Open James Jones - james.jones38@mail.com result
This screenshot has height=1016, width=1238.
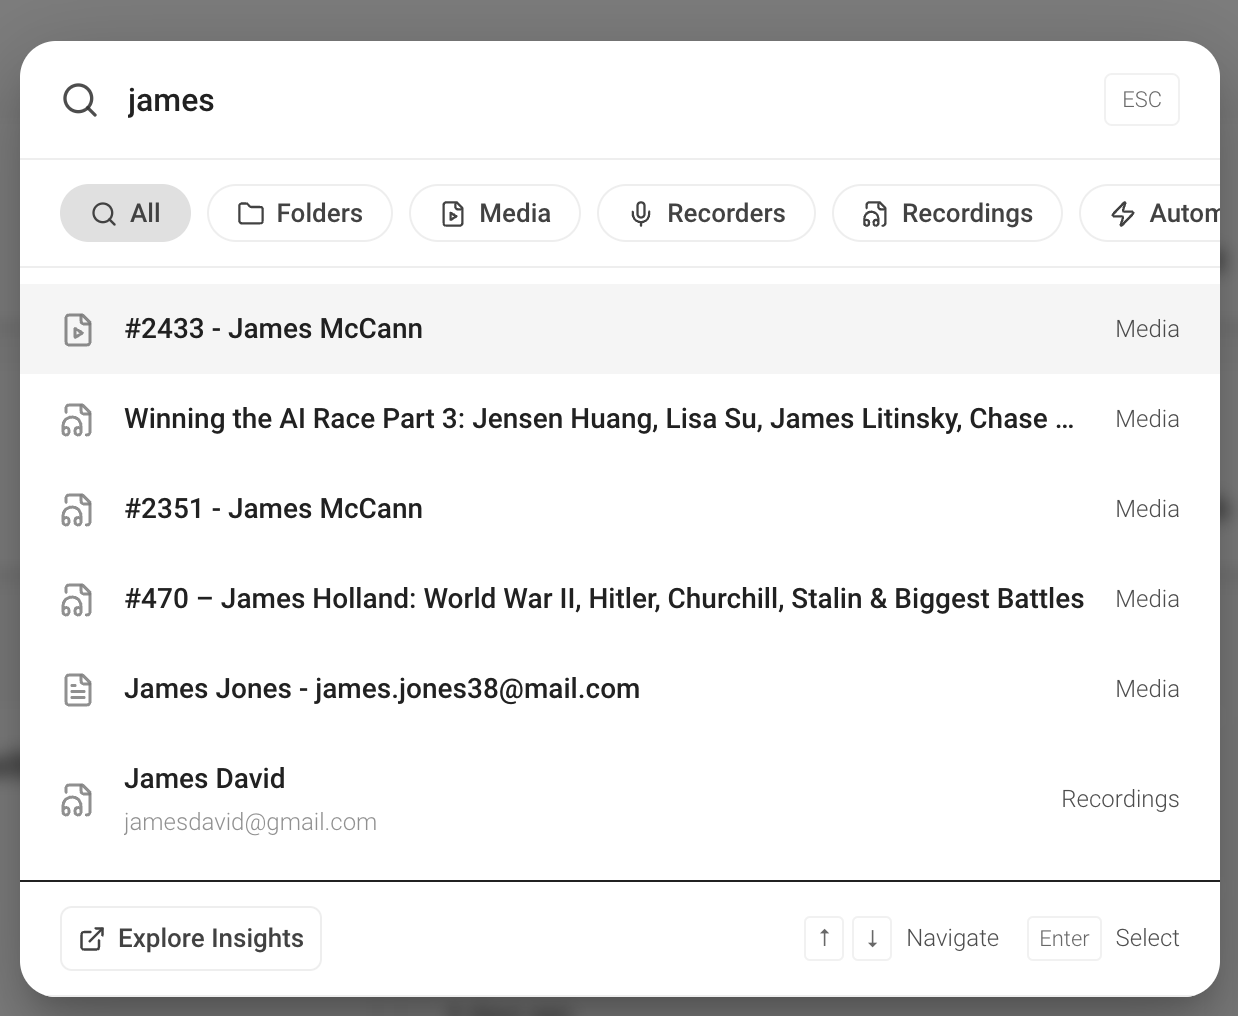tap(620, 689)
